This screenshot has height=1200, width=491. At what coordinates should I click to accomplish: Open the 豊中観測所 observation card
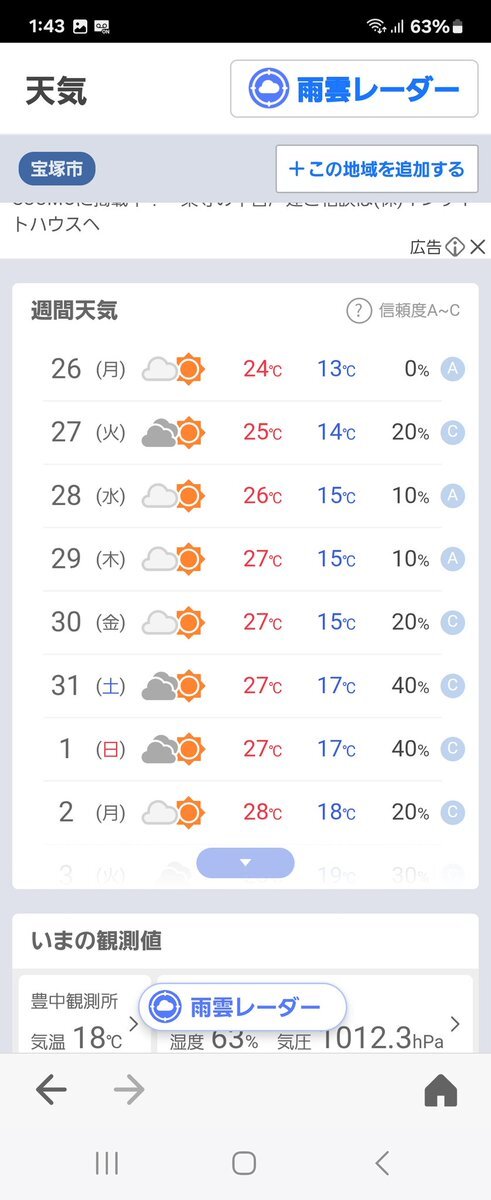(x=84, y=1015)
